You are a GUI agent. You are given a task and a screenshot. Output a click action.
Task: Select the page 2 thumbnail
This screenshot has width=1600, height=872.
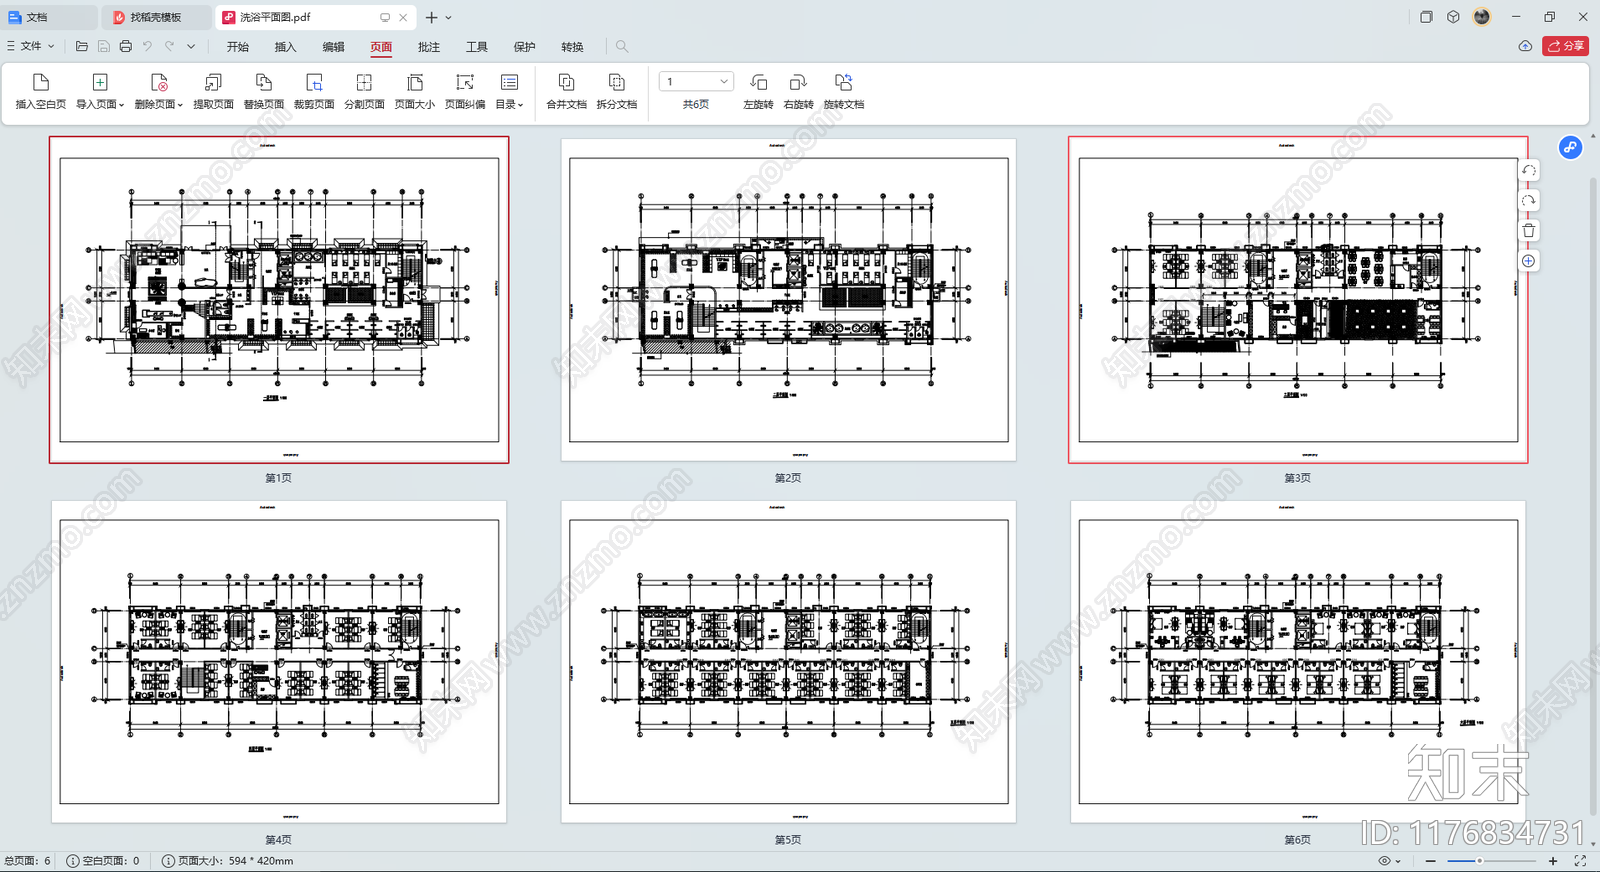(788, 300)
